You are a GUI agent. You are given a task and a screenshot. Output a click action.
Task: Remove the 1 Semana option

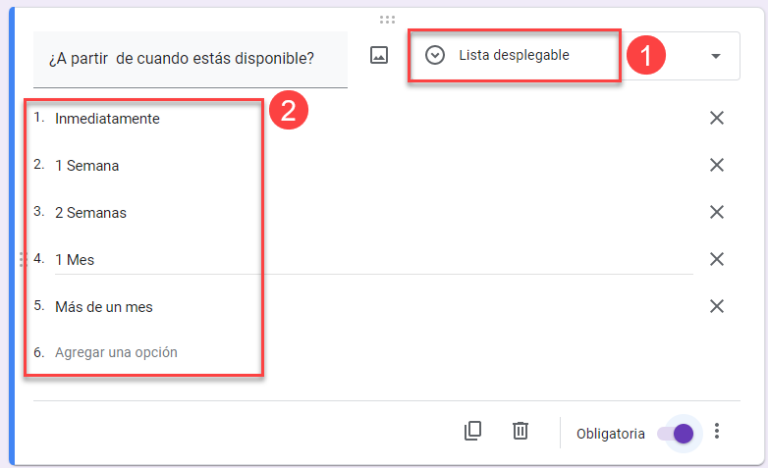717,165
